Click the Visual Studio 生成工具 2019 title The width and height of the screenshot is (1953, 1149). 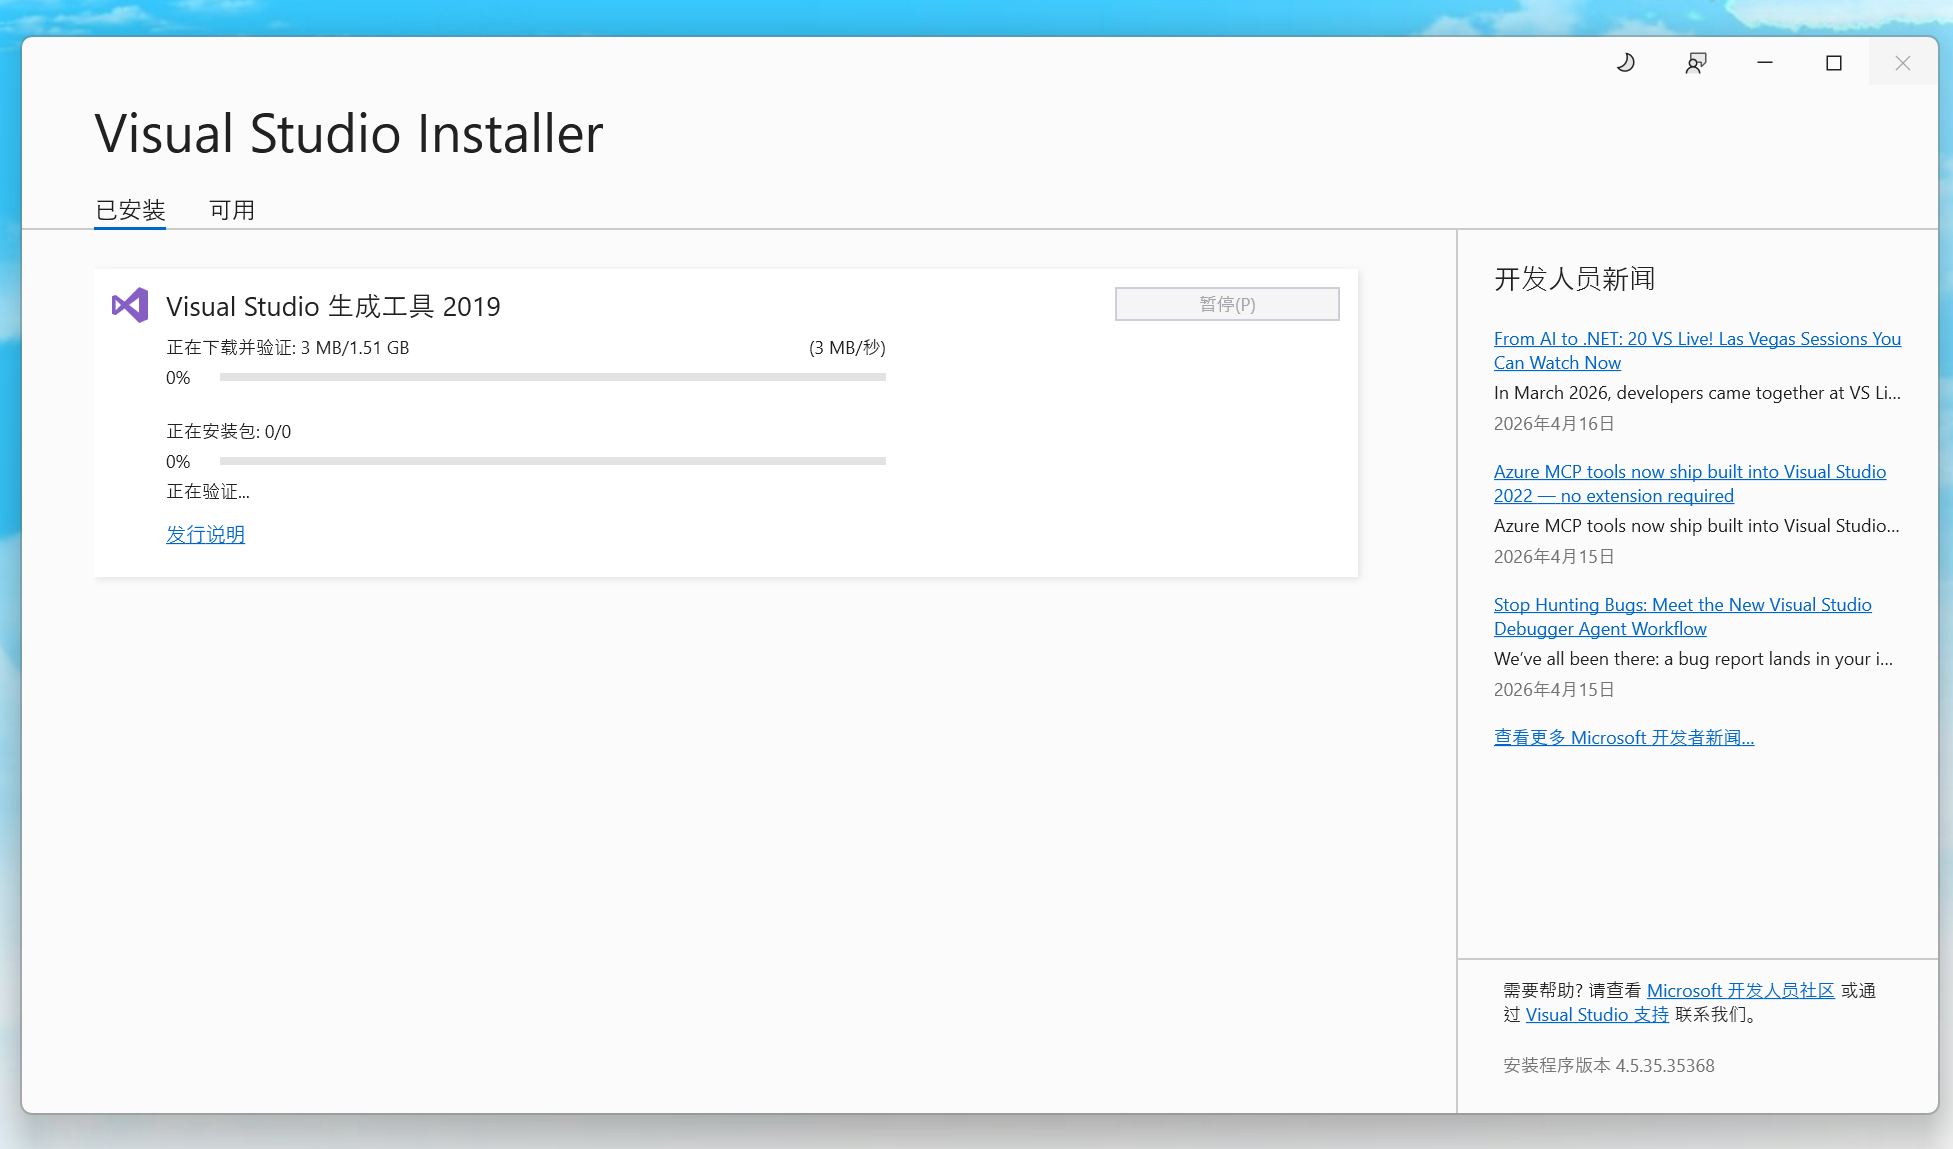pos(333,306)
